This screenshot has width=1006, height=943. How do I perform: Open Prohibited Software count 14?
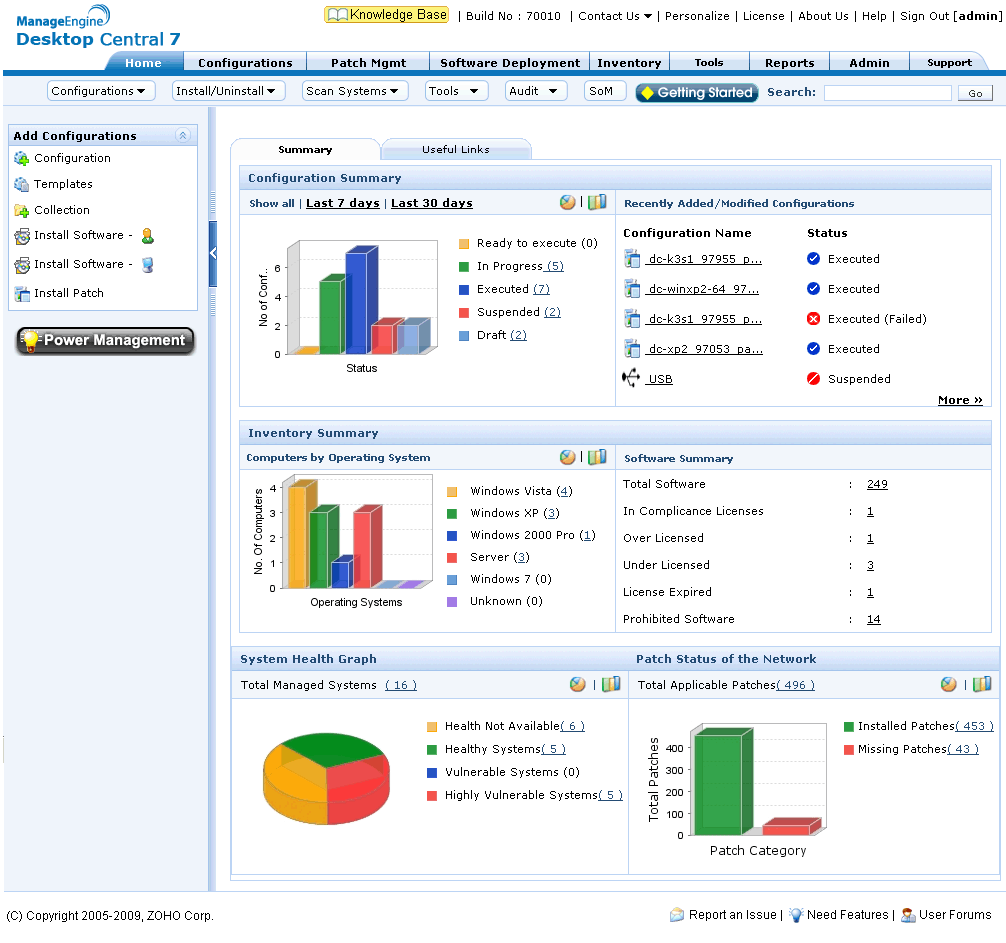tap(873, 619)
